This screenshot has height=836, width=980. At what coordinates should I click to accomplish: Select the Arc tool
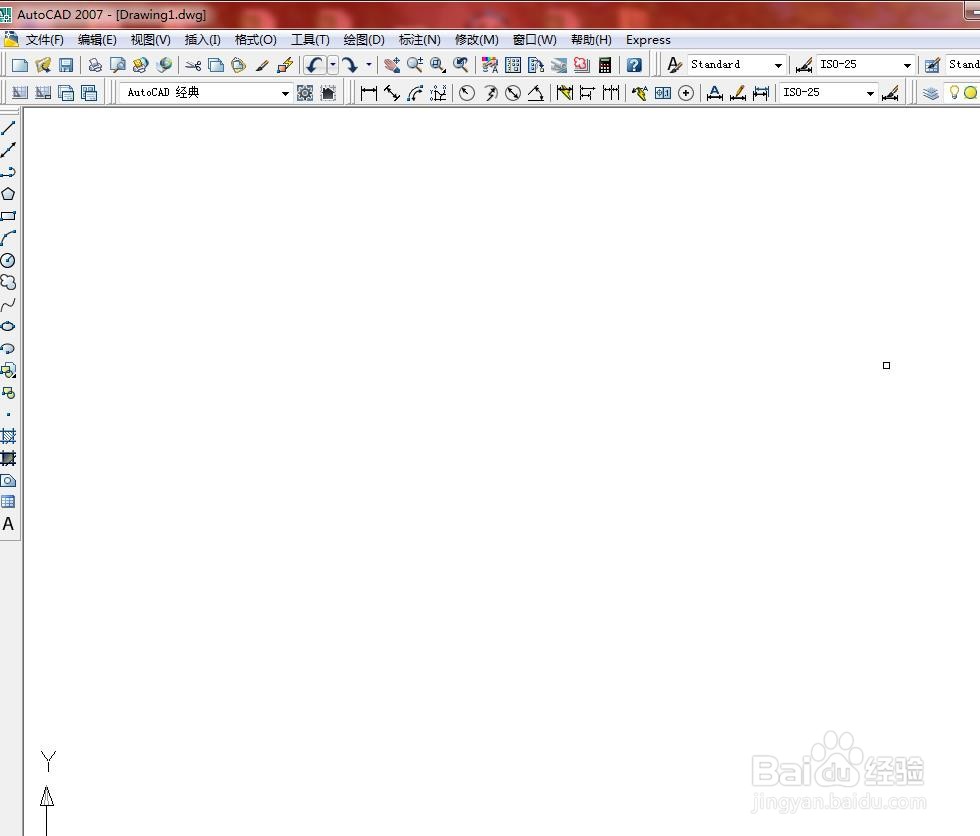(x=8, y=238)
